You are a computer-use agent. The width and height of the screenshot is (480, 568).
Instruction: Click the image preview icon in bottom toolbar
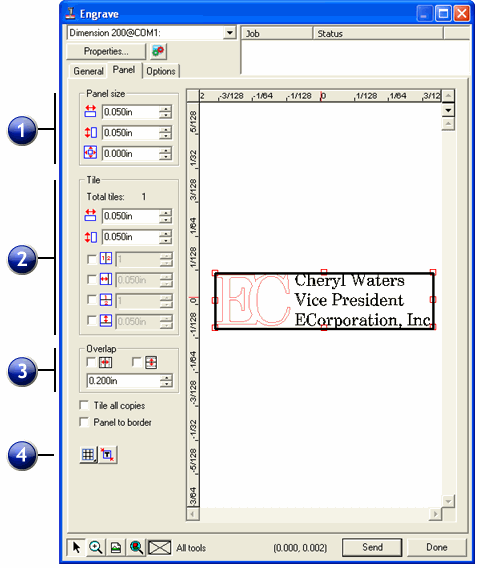(116, 547)
